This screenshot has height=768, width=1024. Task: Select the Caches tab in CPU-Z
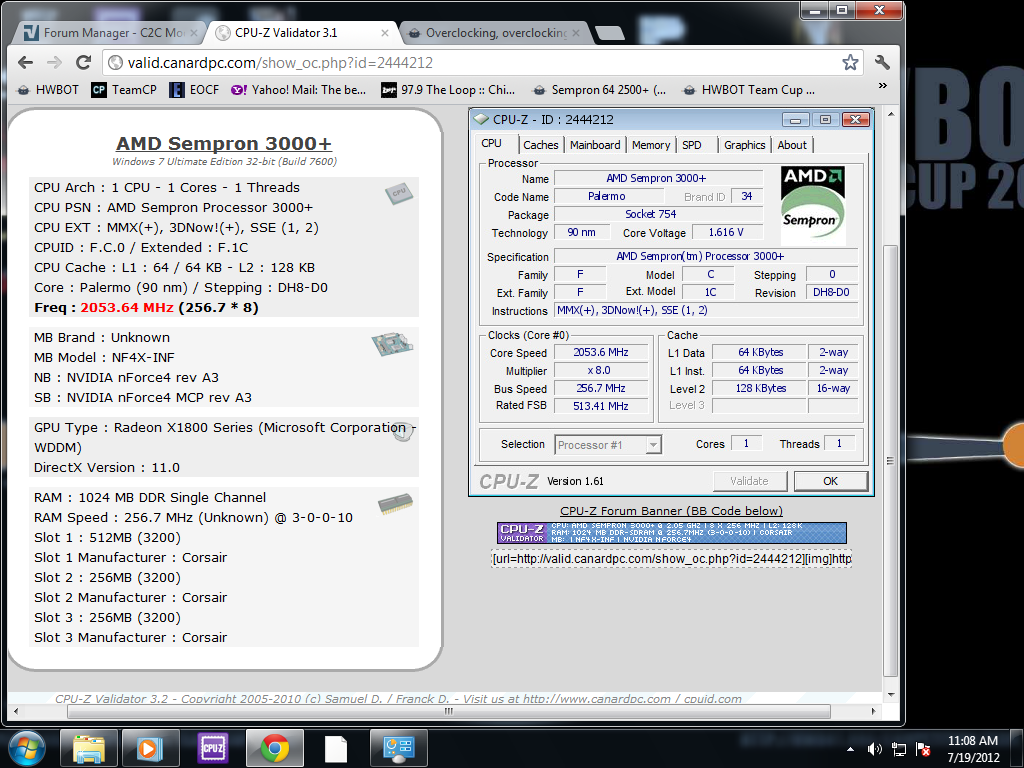[x=541, y=145]
